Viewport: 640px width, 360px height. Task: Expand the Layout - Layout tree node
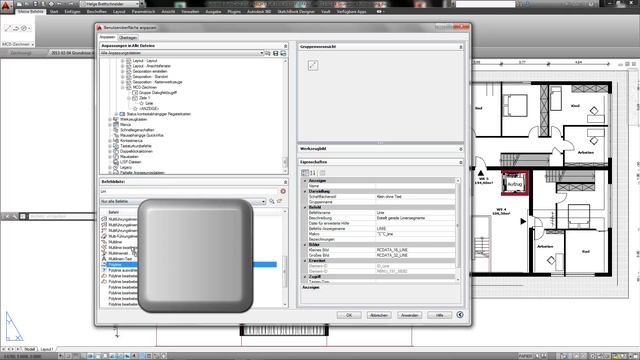pos(122,60)
